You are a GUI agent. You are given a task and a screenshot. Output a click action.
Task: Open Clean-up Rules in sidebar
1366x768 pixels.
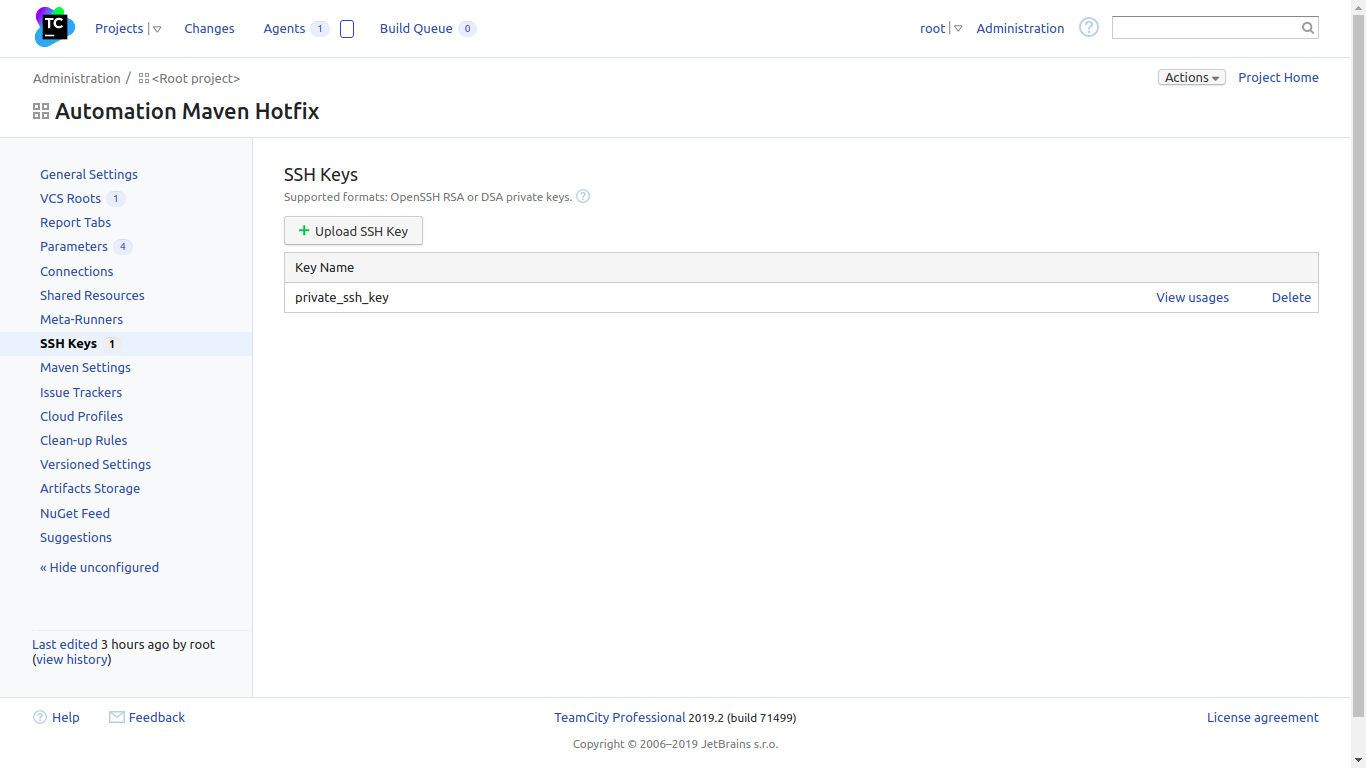pyautogui.click(x=83, y=440)
